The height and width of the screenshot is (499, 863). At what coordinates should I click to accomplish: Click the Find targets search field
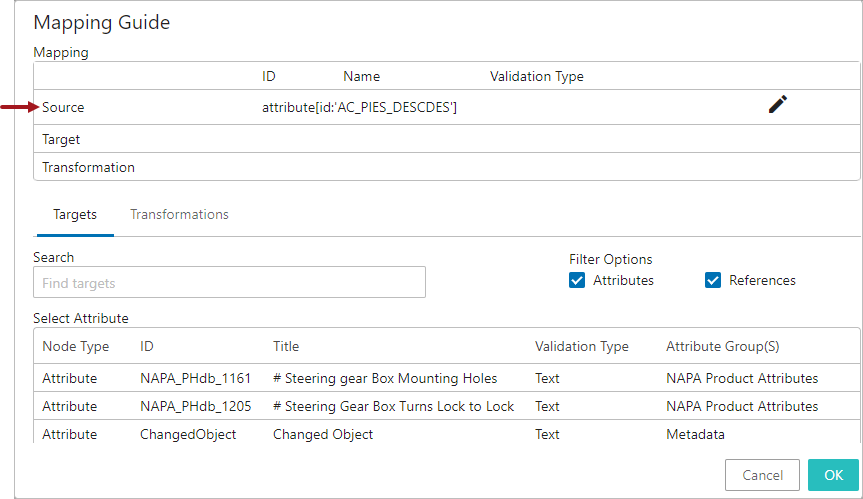point(229,282)
